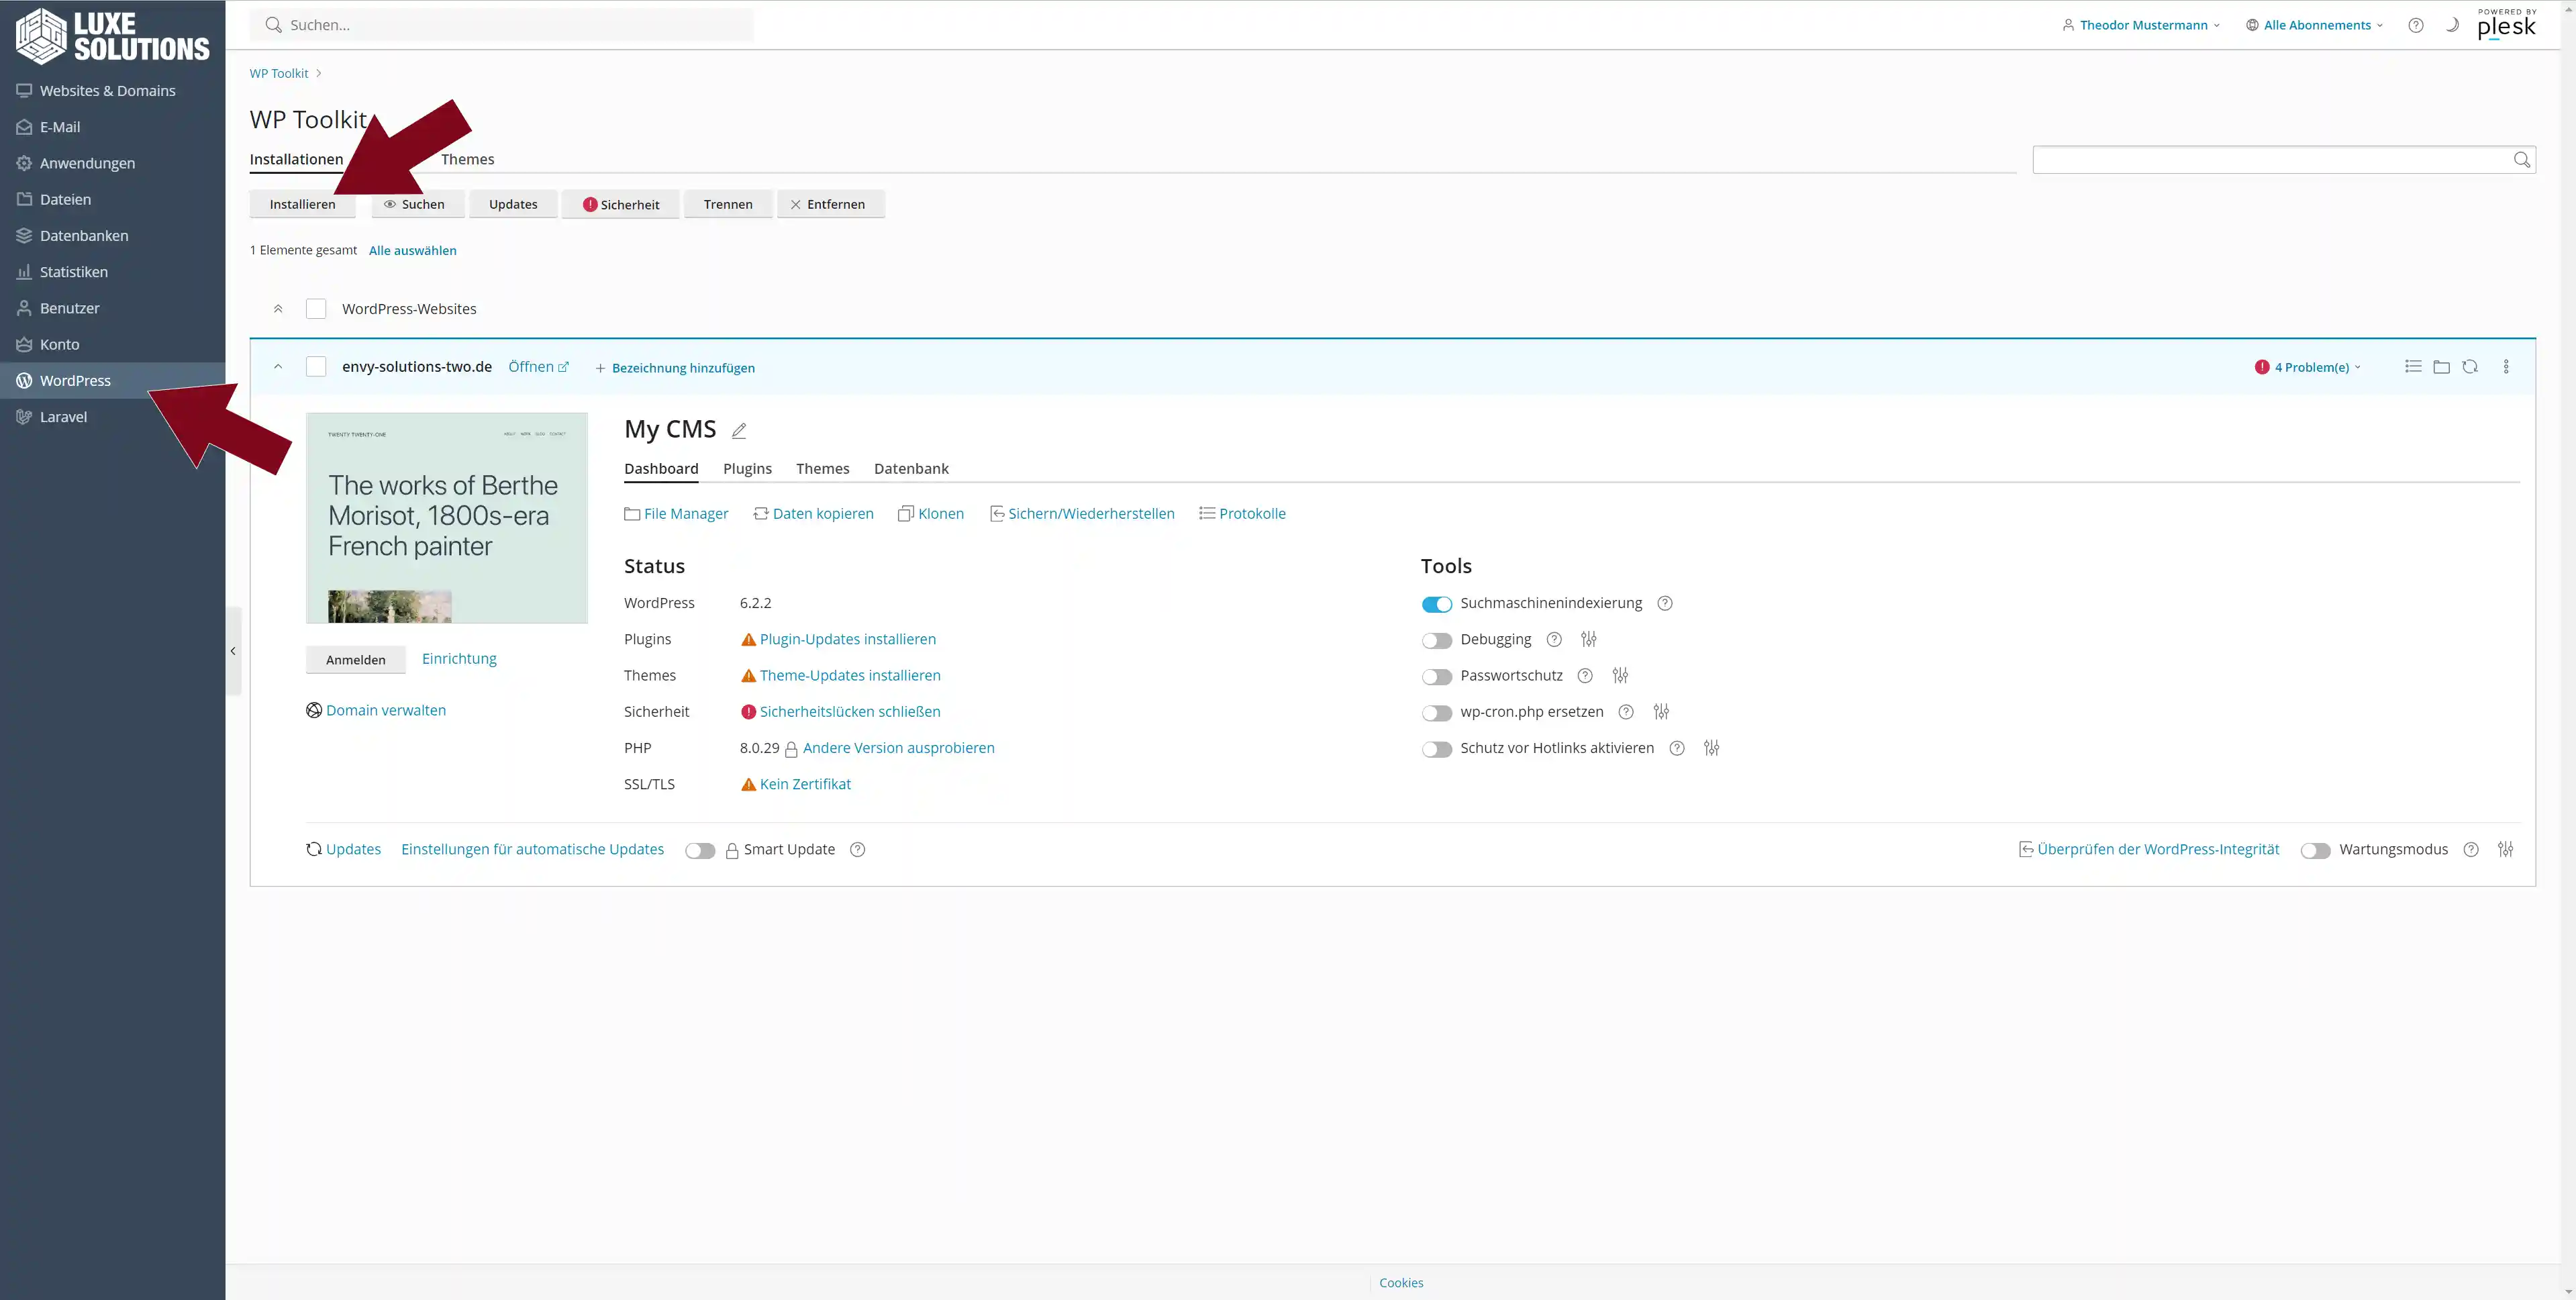Open E-Mail in the sidebar
The image size is (2576, 1300).
tap(112, 127)
